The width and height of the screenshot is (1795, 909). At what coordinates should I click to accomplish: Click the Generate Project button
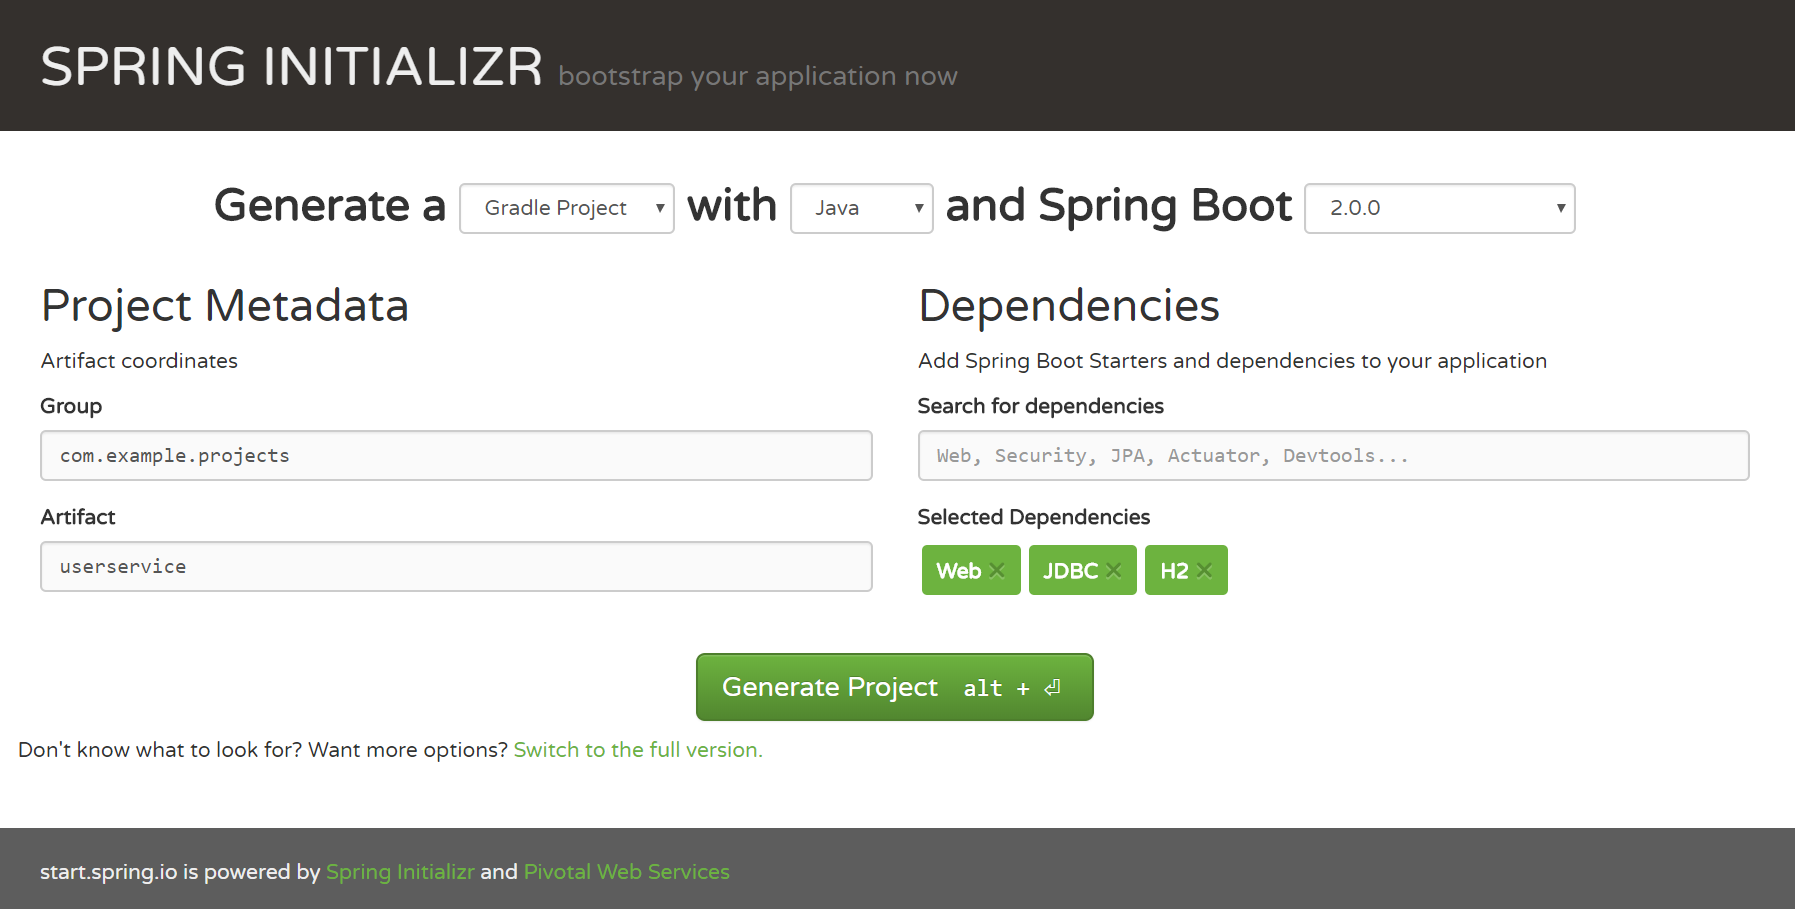pyautogui.click(x=895, y=687)
